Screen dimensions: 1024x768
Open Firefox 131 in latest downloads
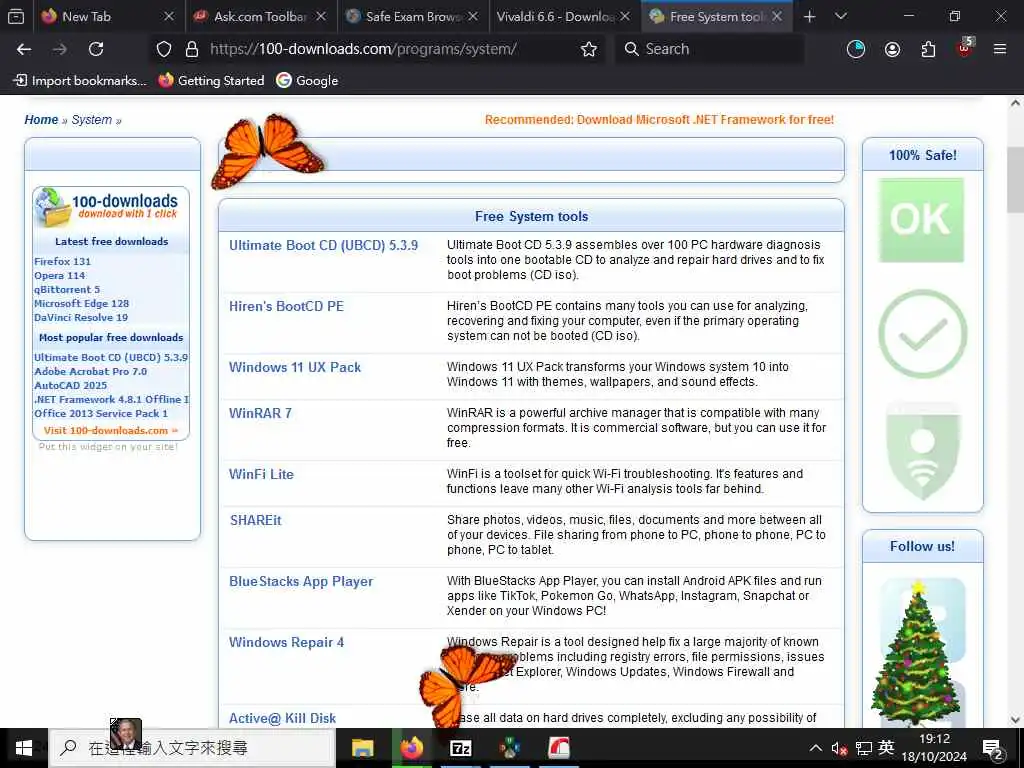62,261
